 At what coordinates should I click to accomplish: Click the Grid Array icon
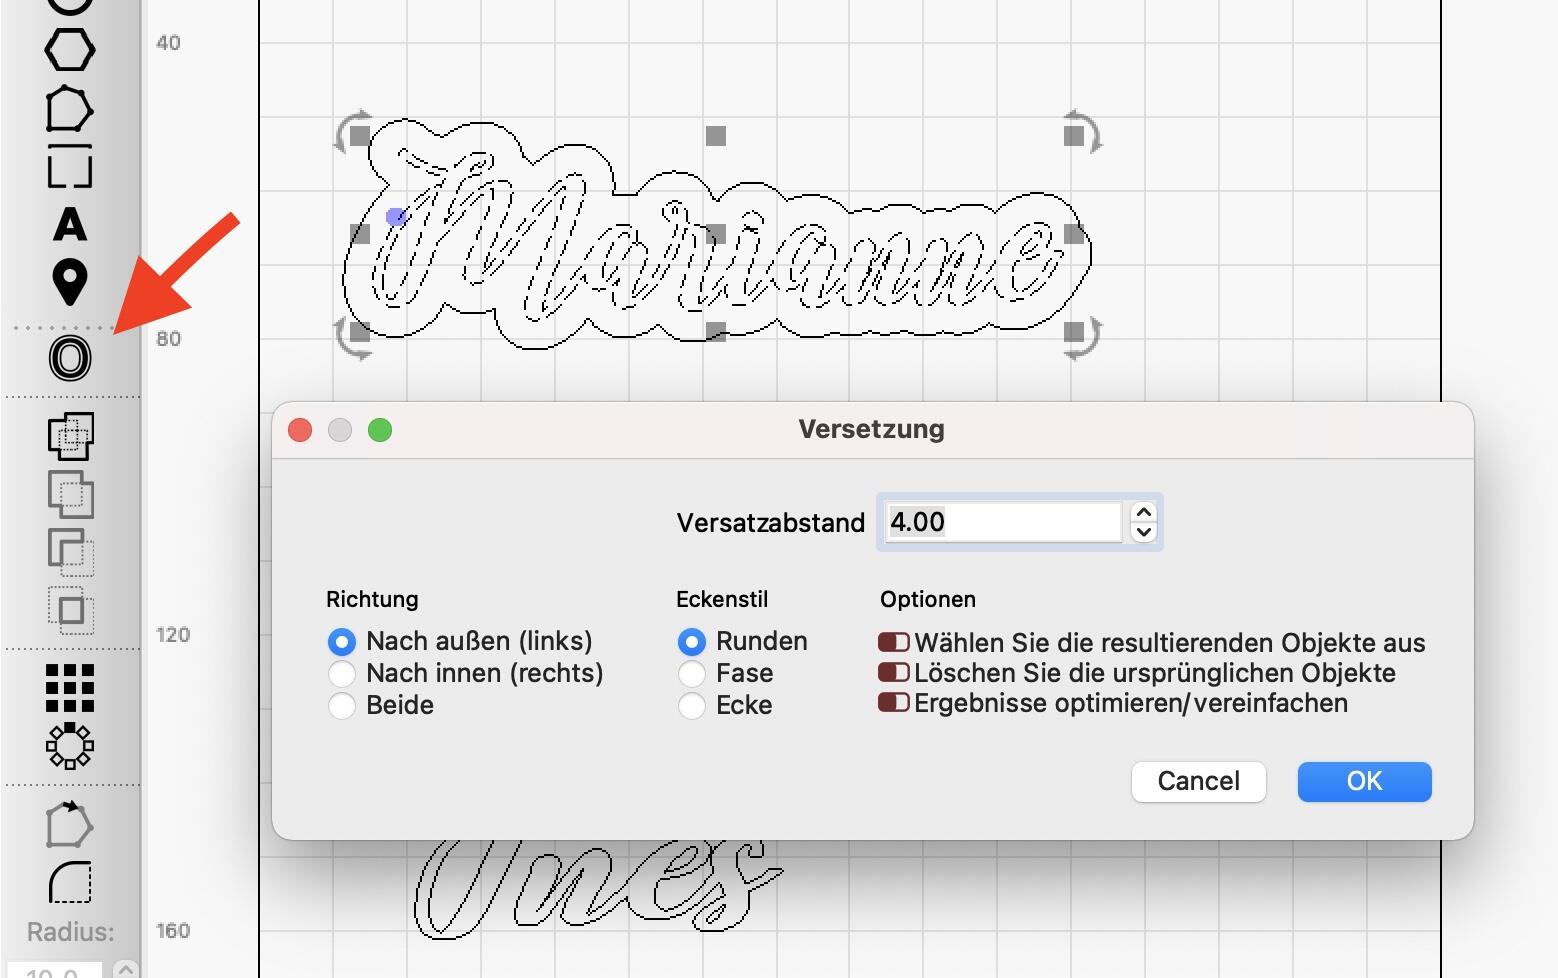[x=70, y=688]
